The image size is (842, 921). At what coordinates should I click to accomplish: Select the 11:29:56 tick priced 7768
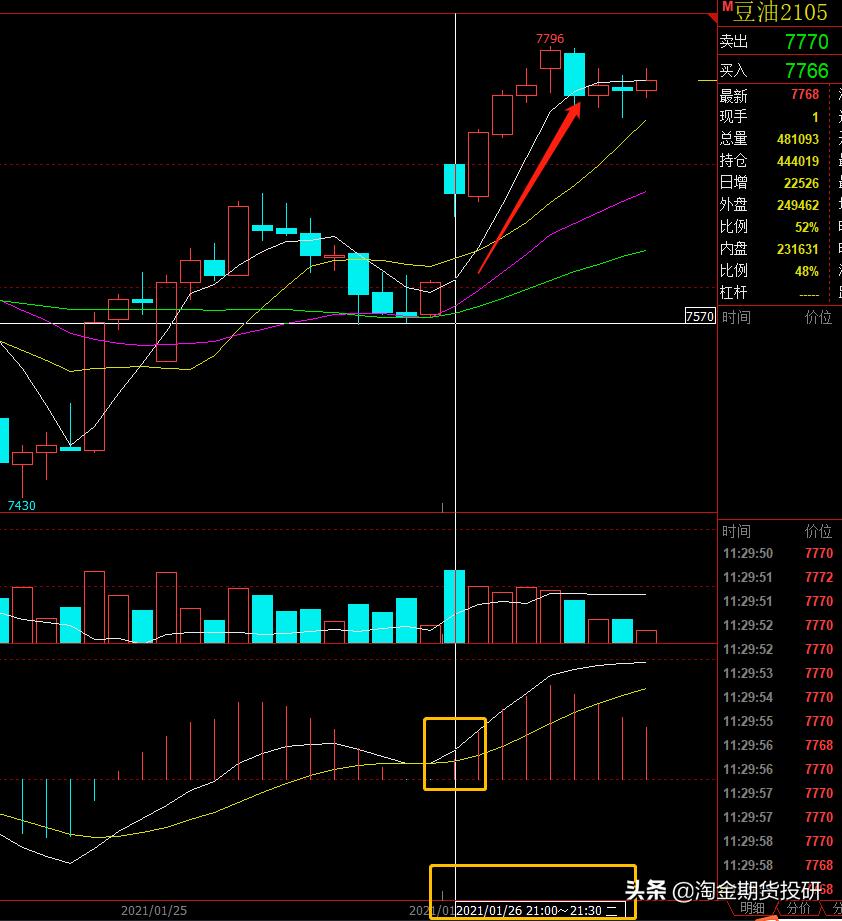(778, 745)
